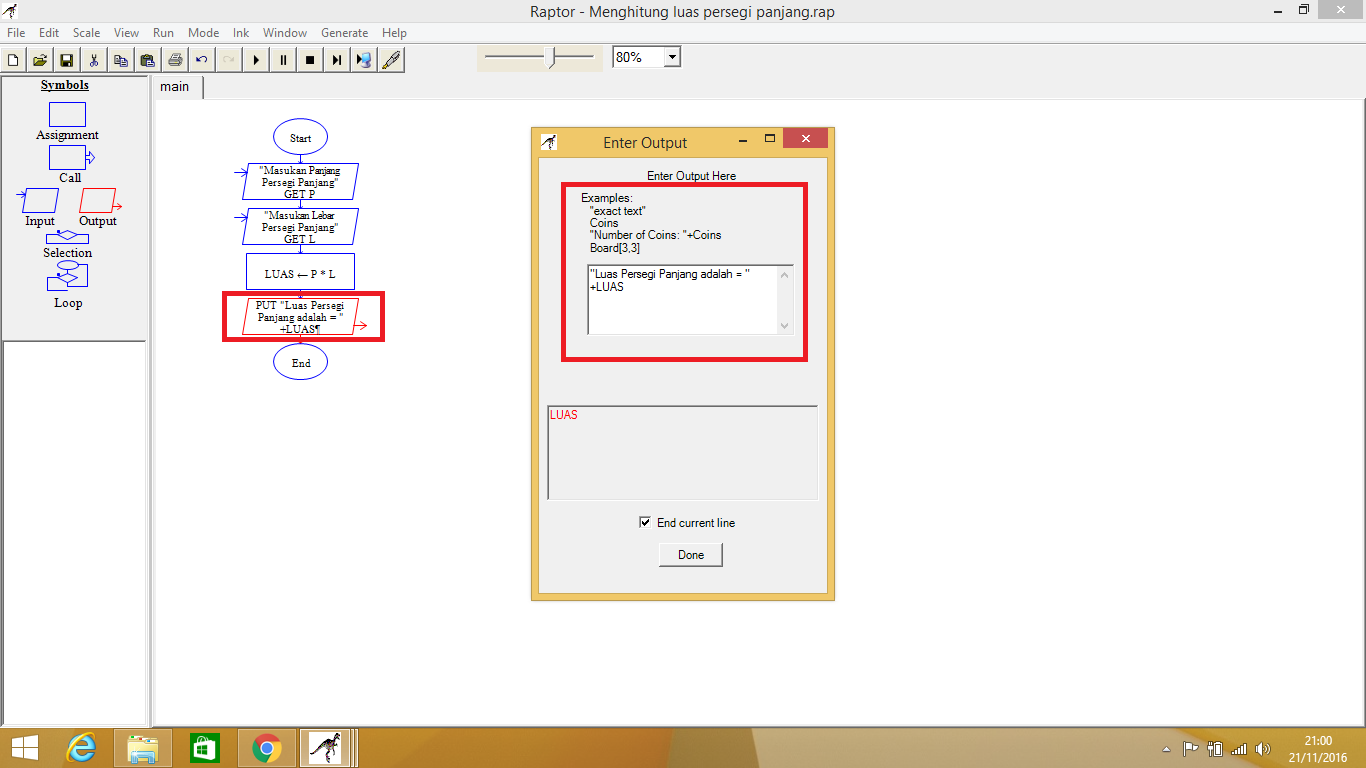
Task: Open the zoom percentage dropdown
Action: click(x=672, y=56)
